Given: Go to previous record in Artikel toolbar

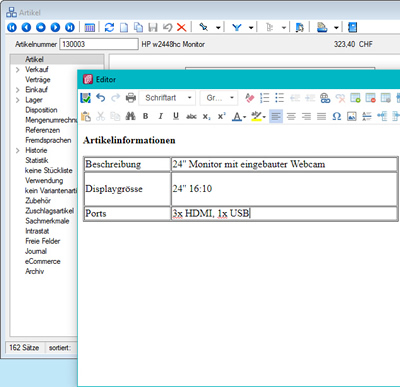Looking at the screenshot, I should 26,27.
